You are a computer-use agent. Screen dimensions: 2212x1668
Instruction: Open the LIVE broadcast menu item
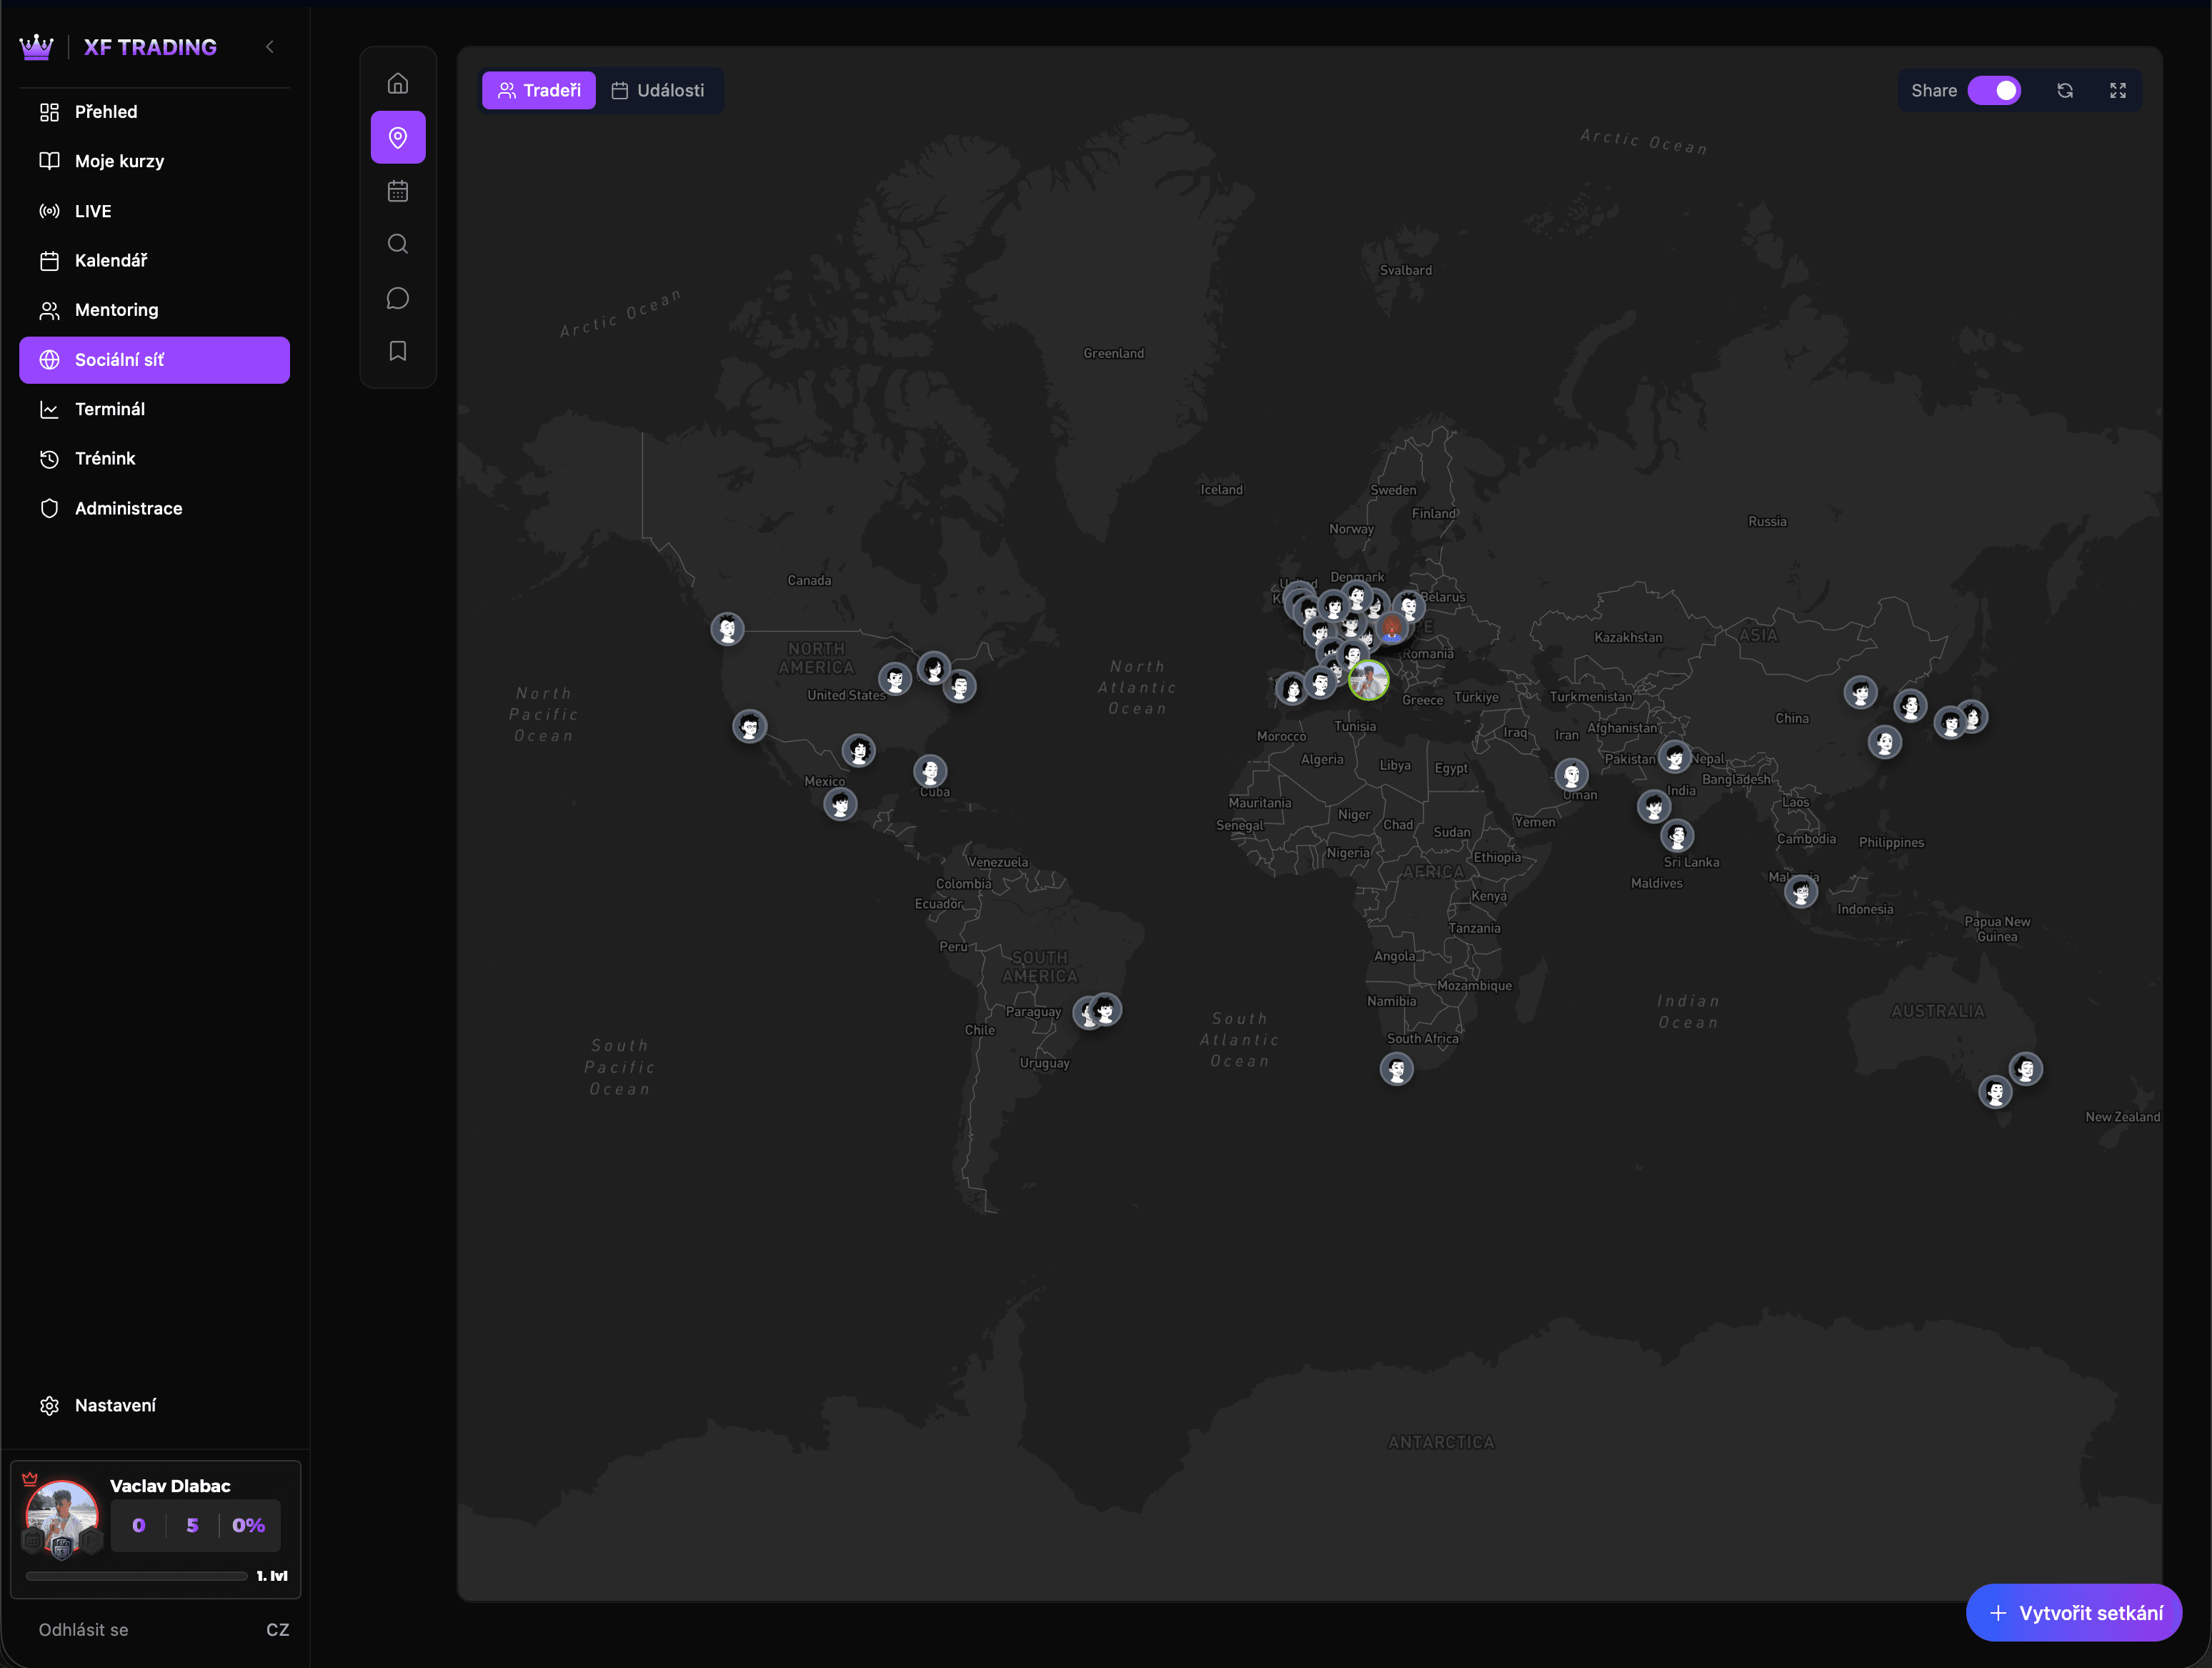point(93,211)
